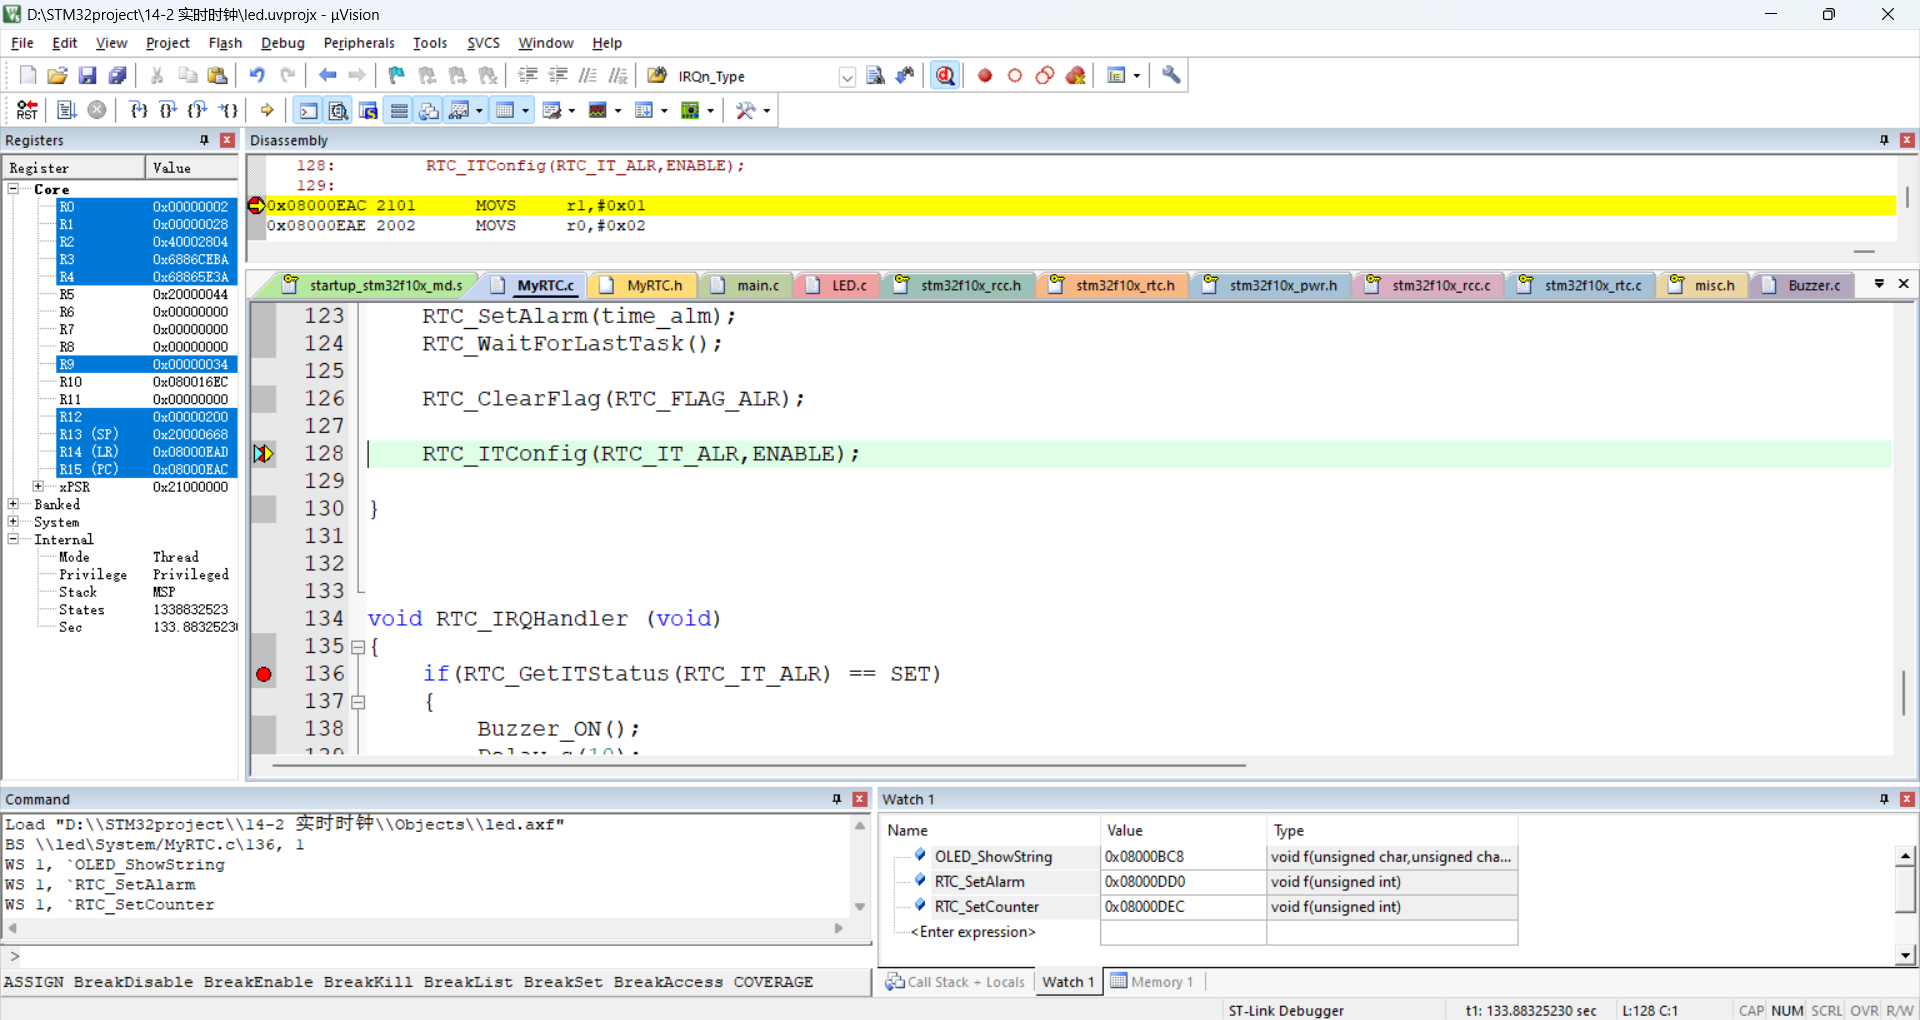Click Show Next Statement arrow icon
1920x1020 pixels.
[x=267, y=110]
